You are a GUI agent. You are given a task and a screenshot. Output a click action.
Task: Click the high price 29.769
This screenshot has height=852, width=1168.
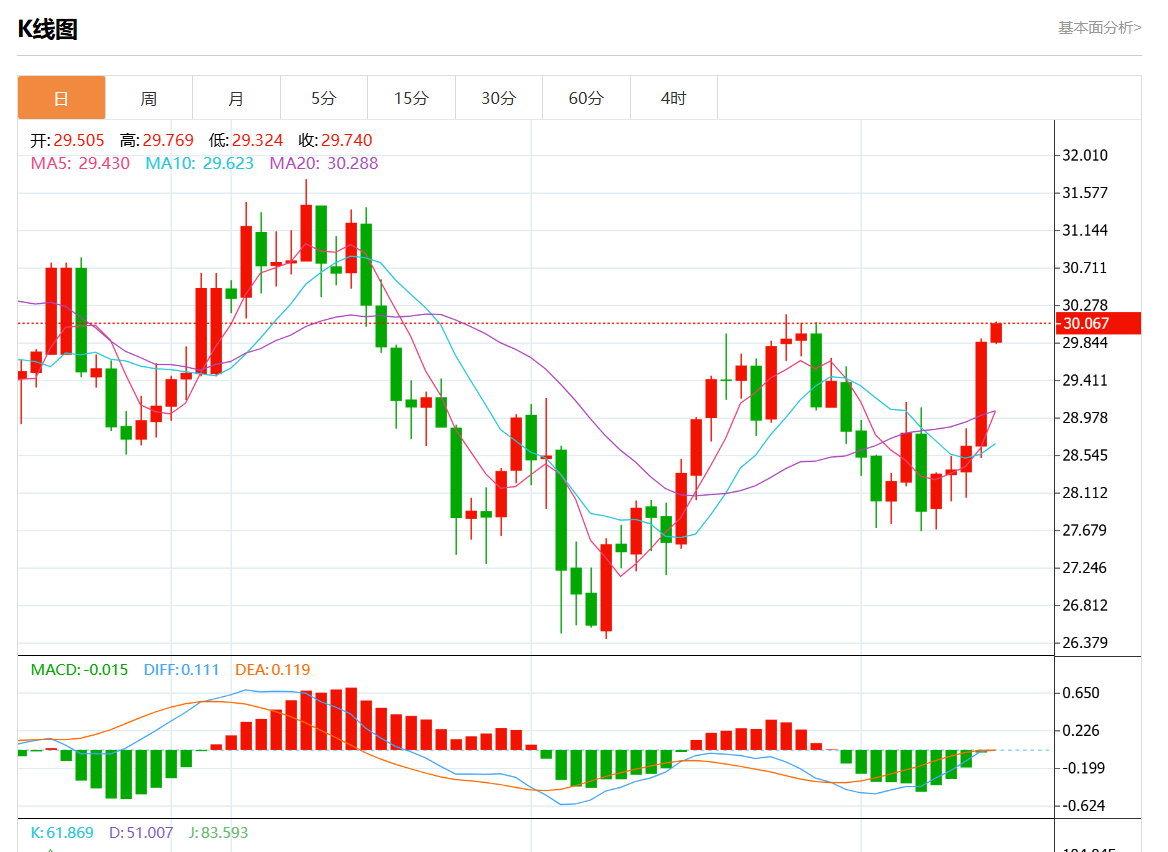(168, 140)
